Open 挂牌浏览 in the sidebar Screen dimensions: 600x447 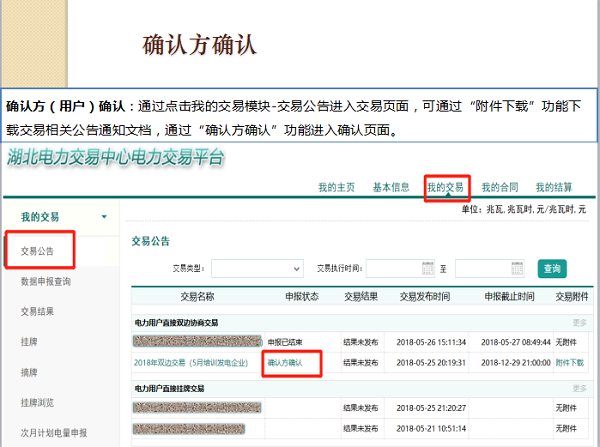[39, 402]
